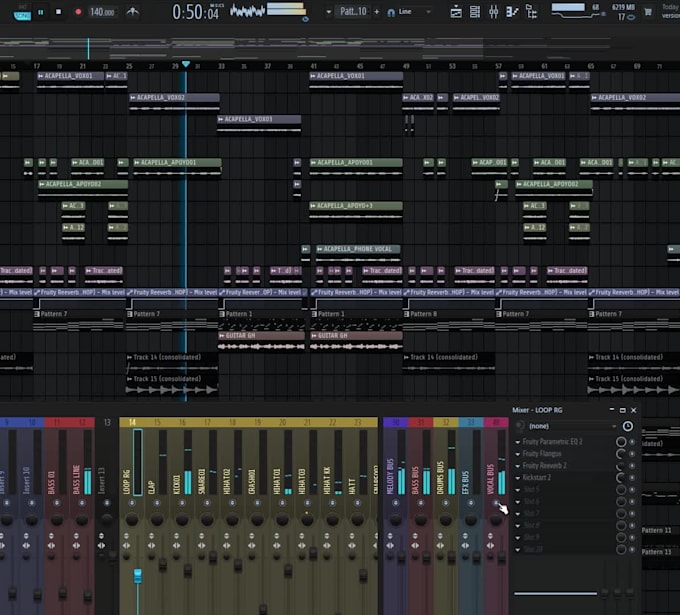
Task: Click the output oscilloscope waveform display
Action: pyautogui.click(x=247, y=11)
